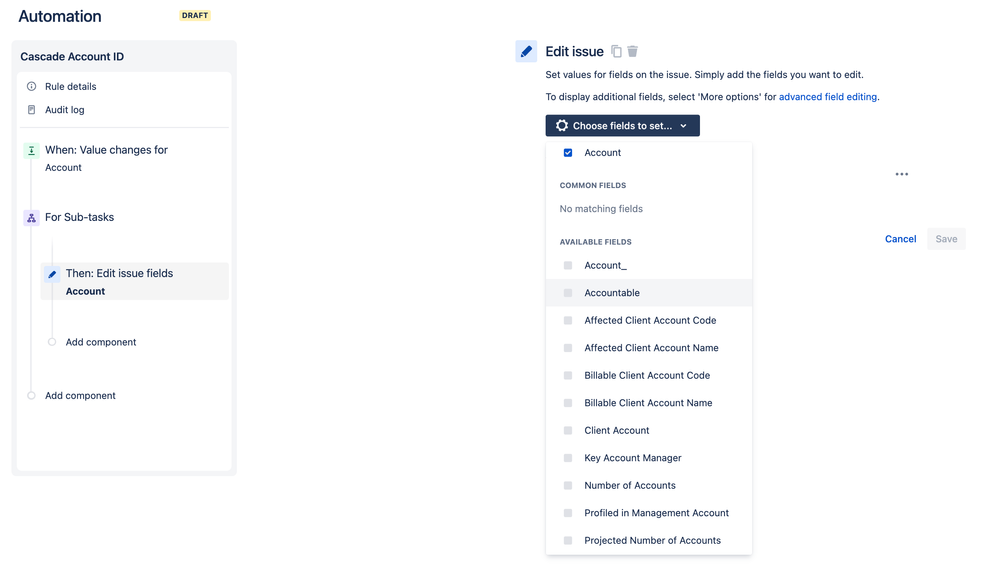This screenshot has width=998, height=574.
Task: Click the Accountable field label
Action: (612, 293)
